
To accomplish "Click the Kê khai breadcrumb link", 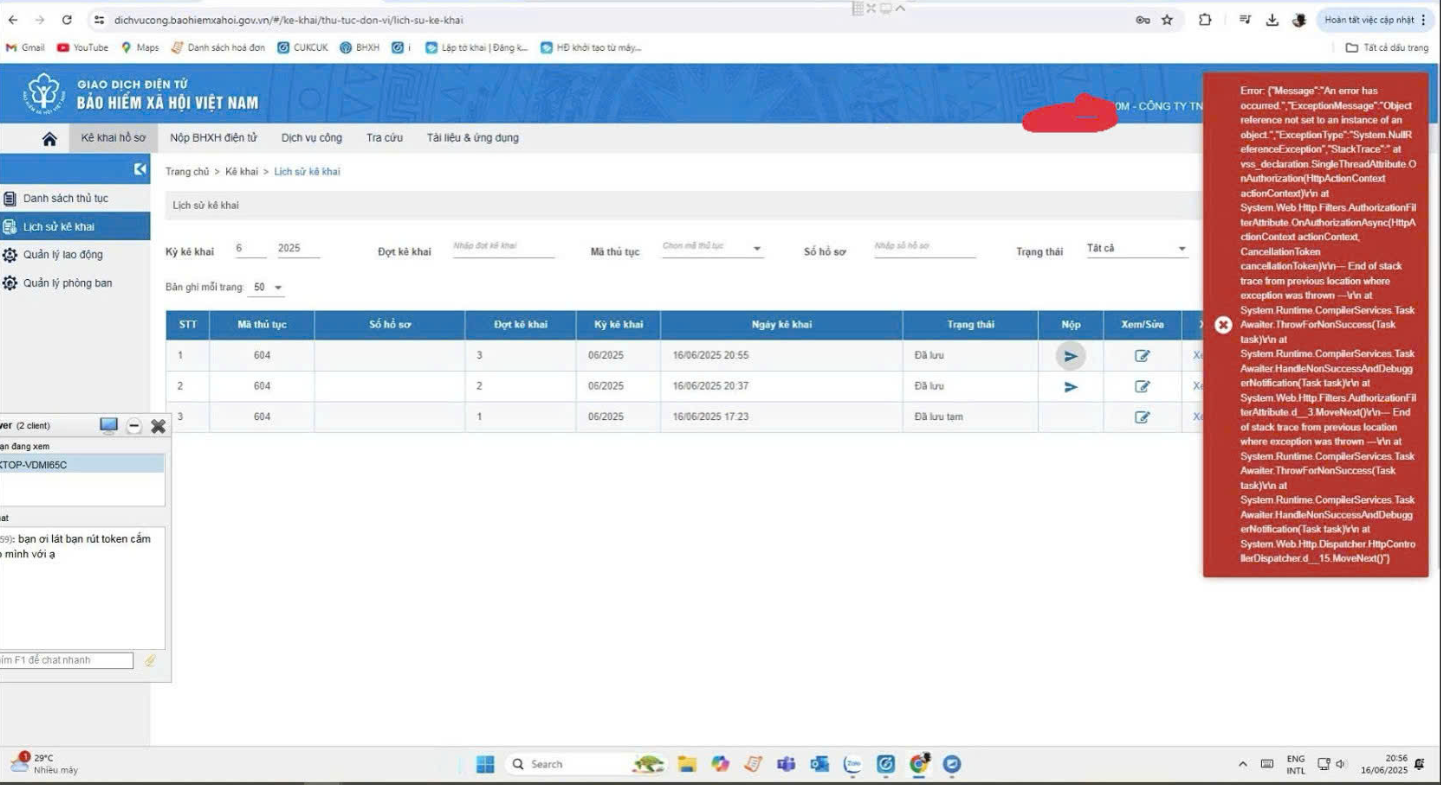I will 241,172.
